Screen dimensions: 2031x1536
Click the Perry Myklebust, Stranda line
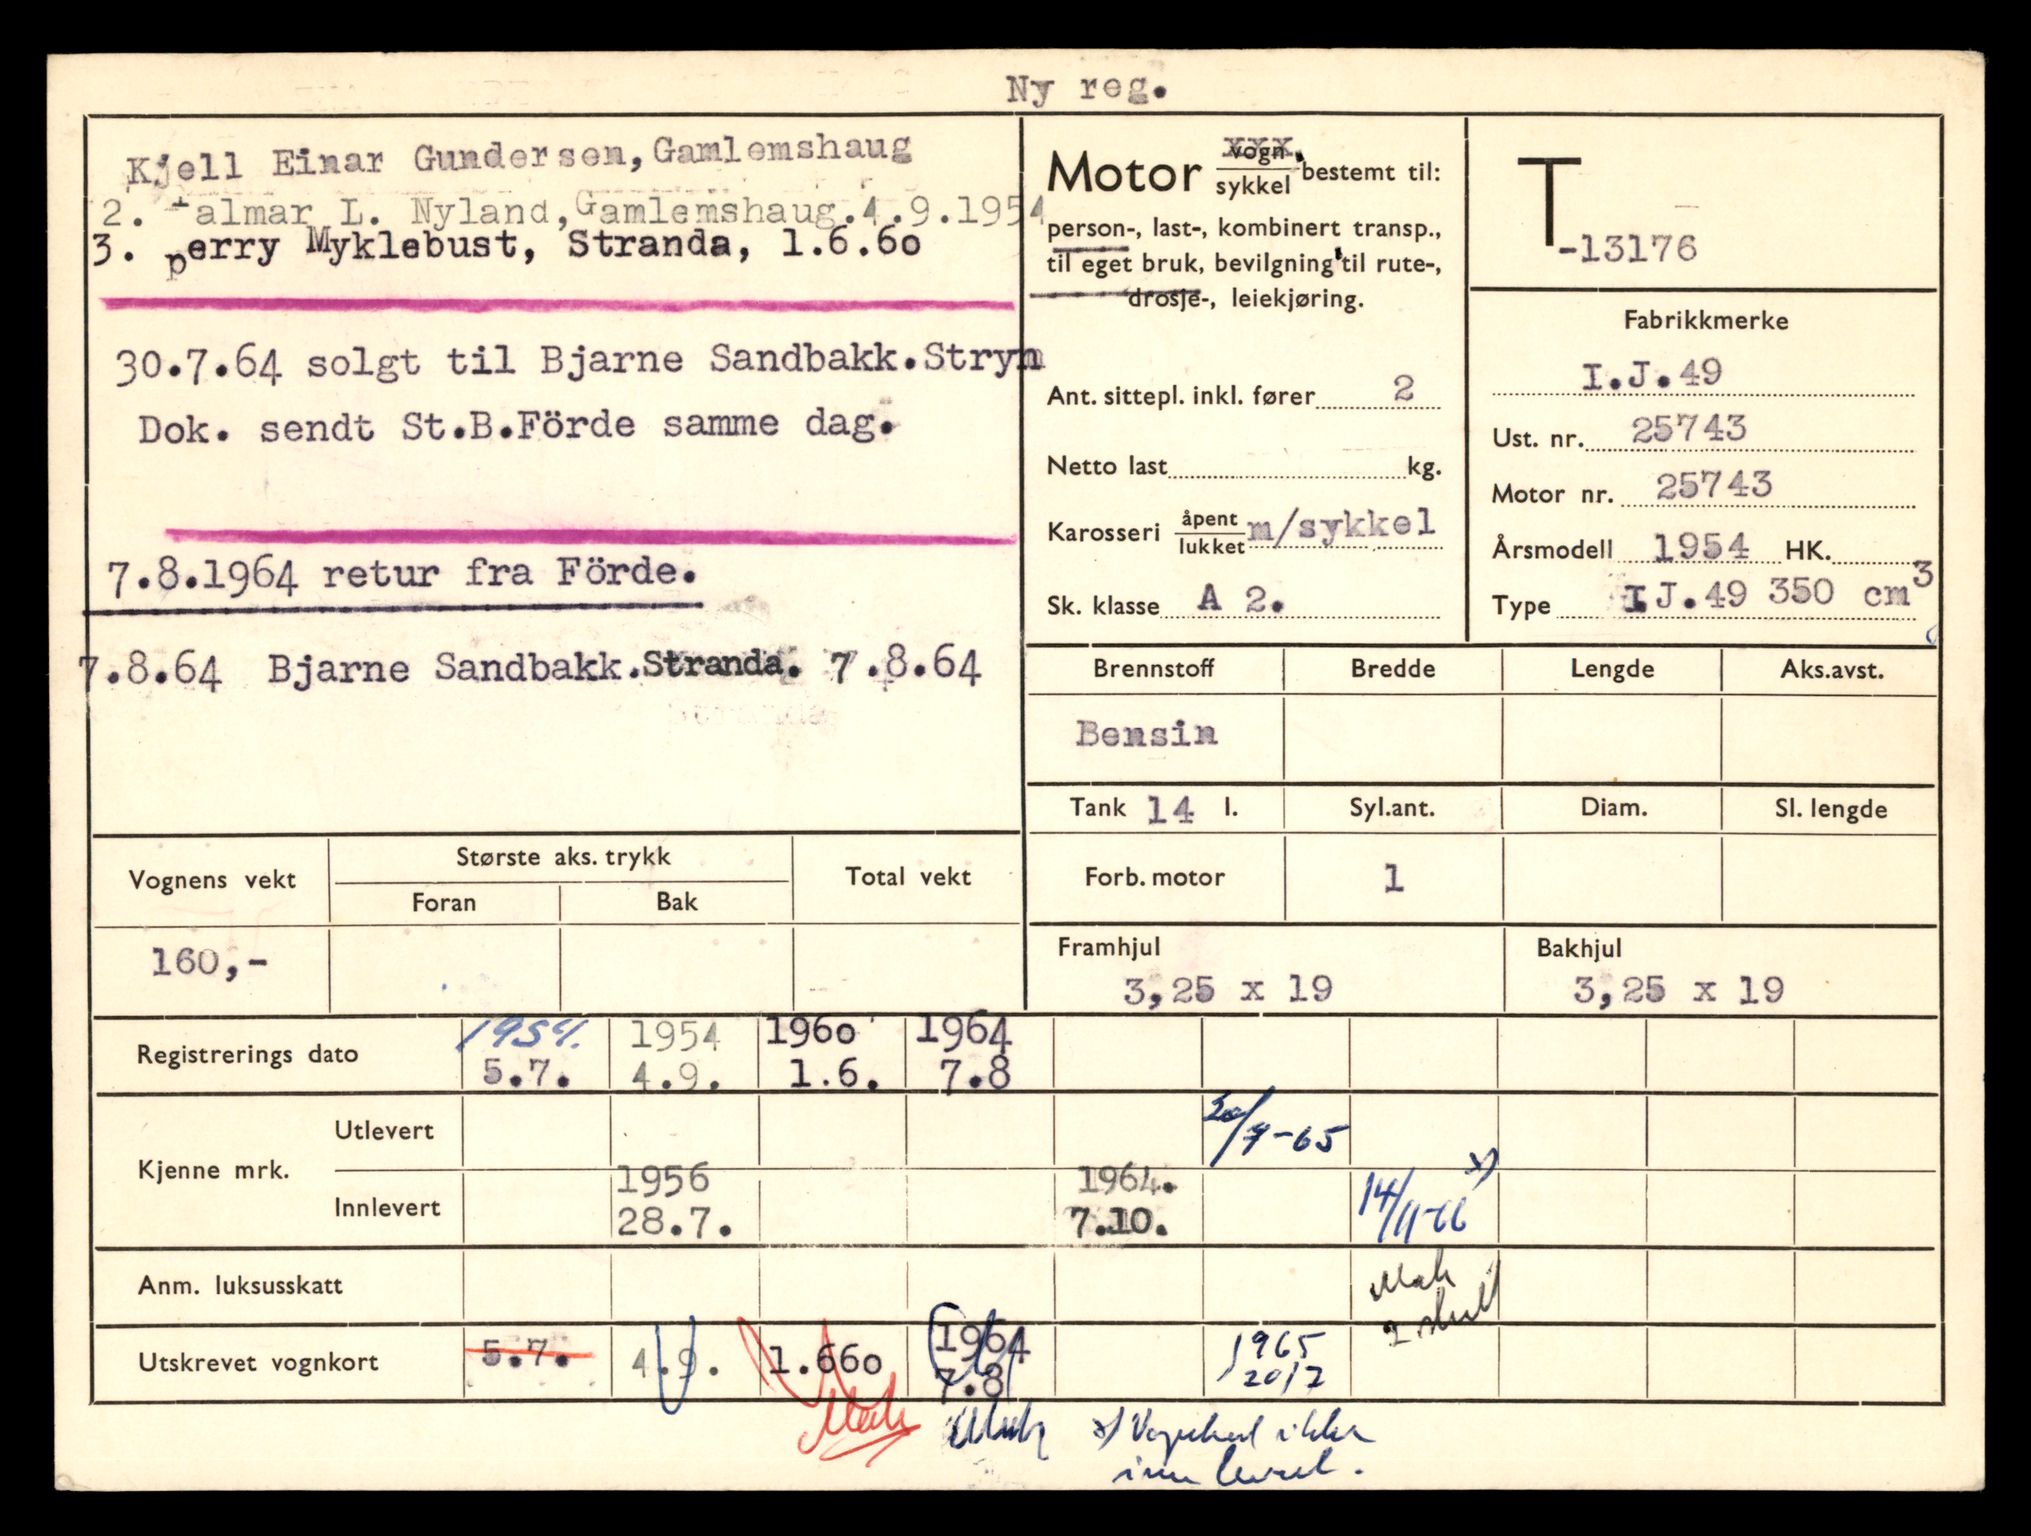506,248
